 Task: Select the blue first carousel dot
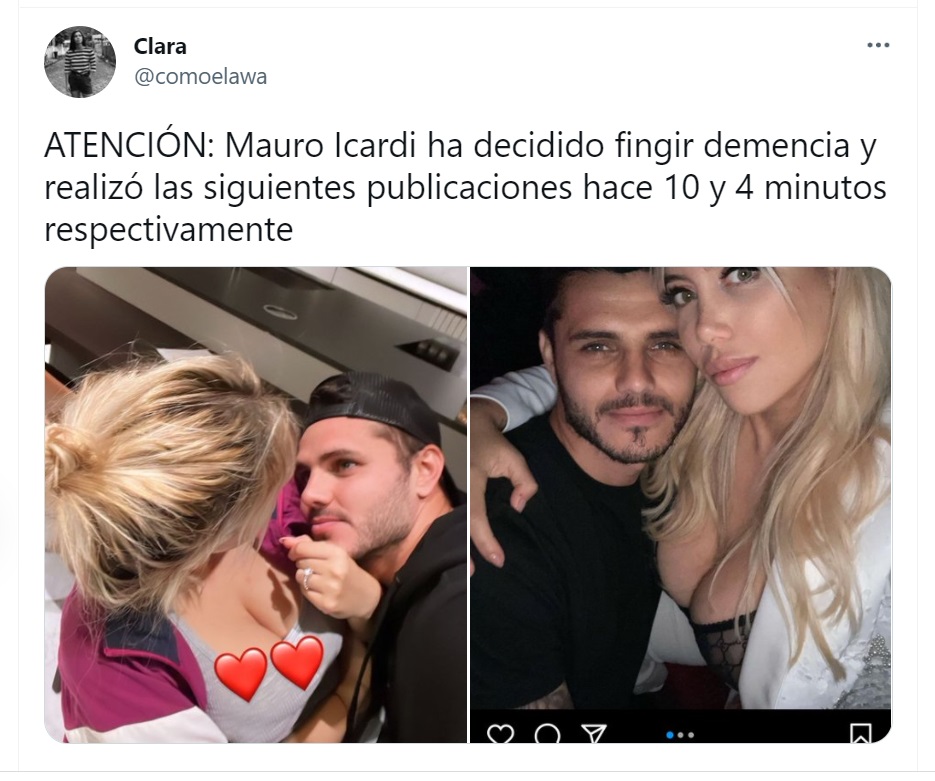point(670,735)
